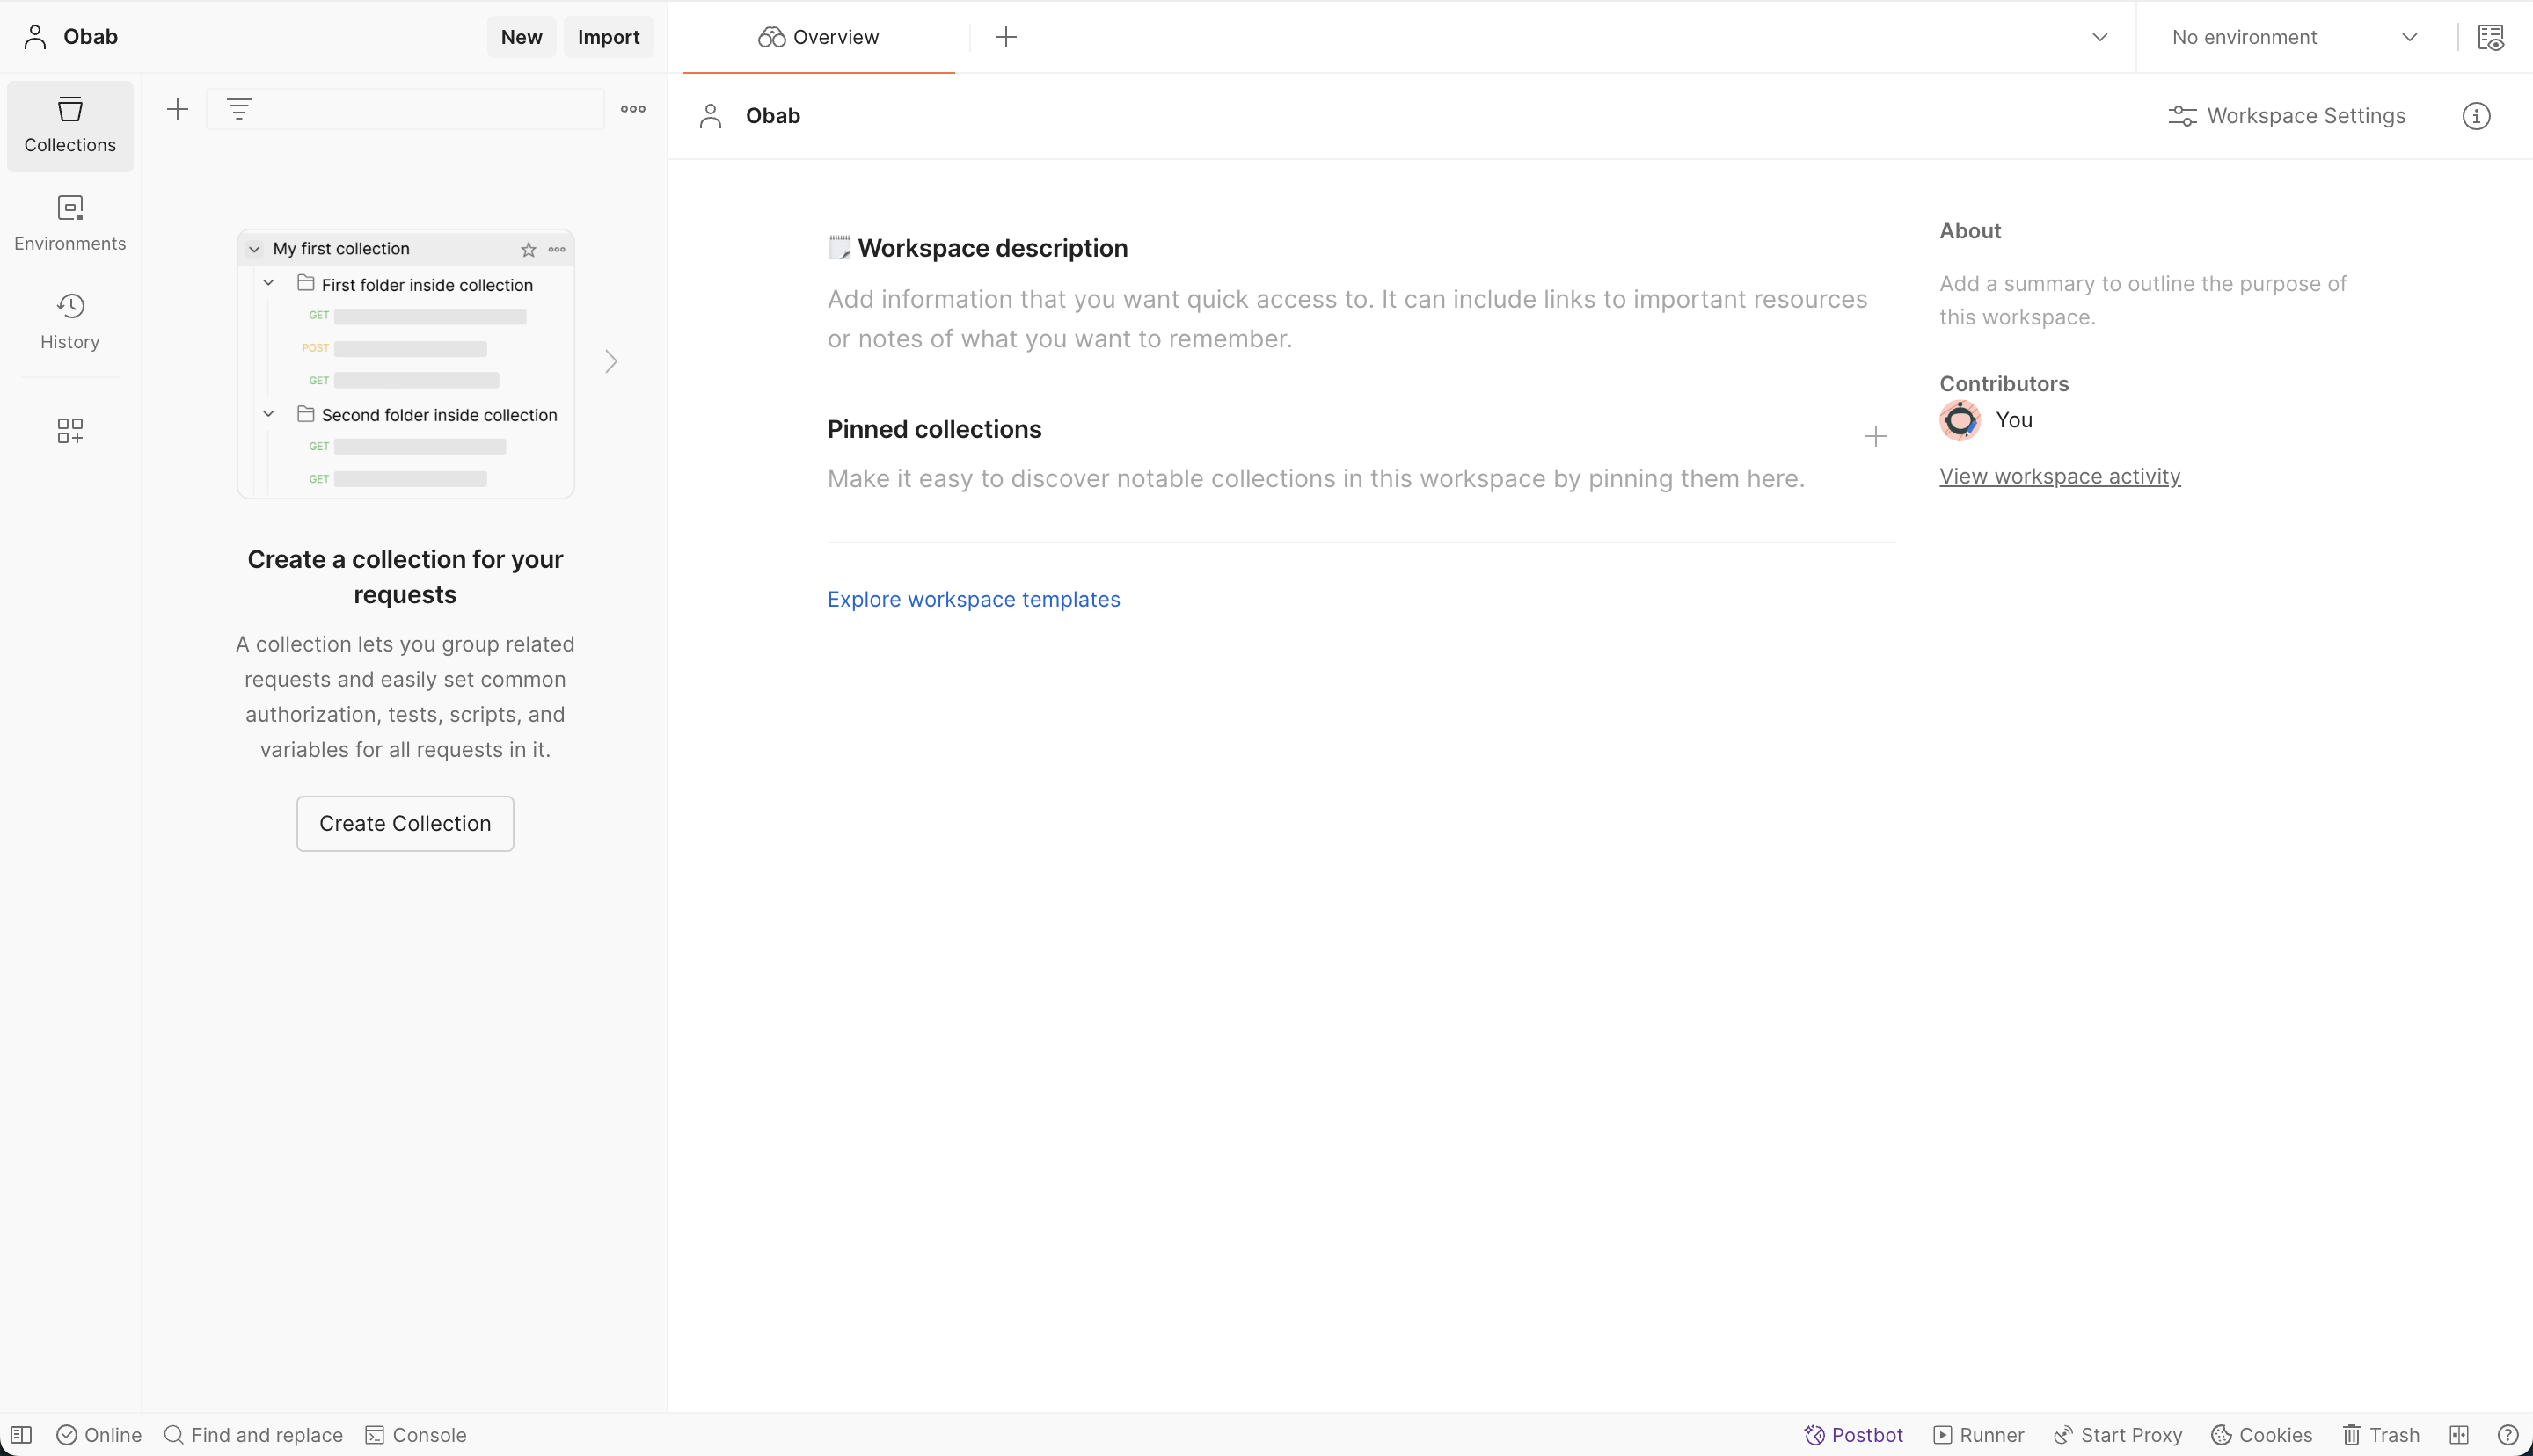Collapse First folder inside collection
Image resolution: width=2533 pixels, height=1456 pixels.
(x=268, y=284)
